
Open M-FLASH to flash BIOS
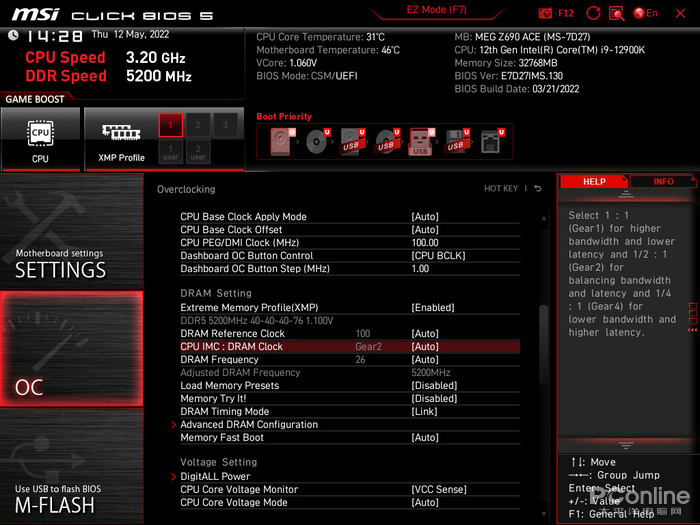[71, 466]
